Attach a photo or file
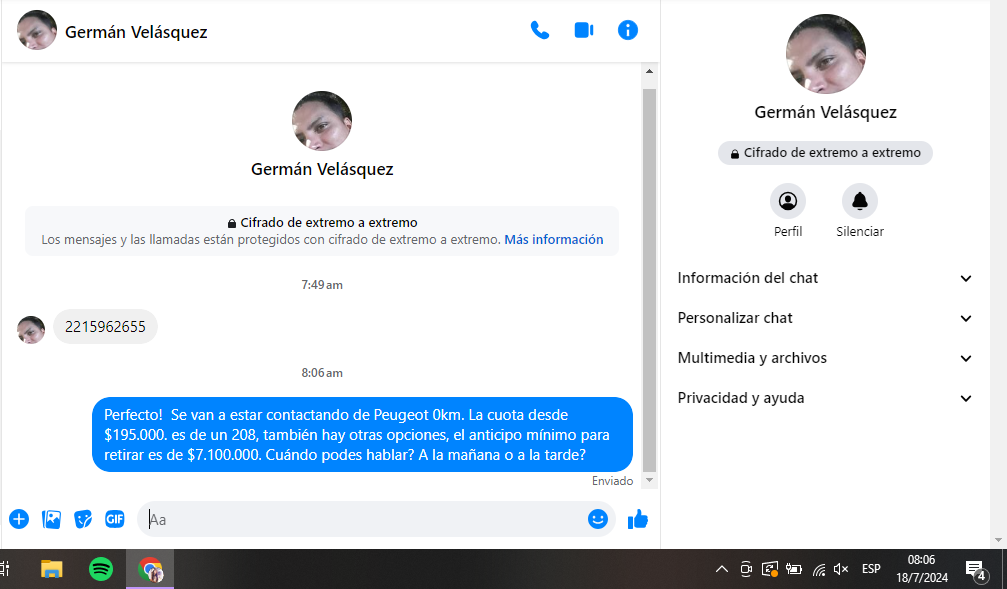This screenshot has height=589, width=1007. pyautogui.click(x=51, y=519)
